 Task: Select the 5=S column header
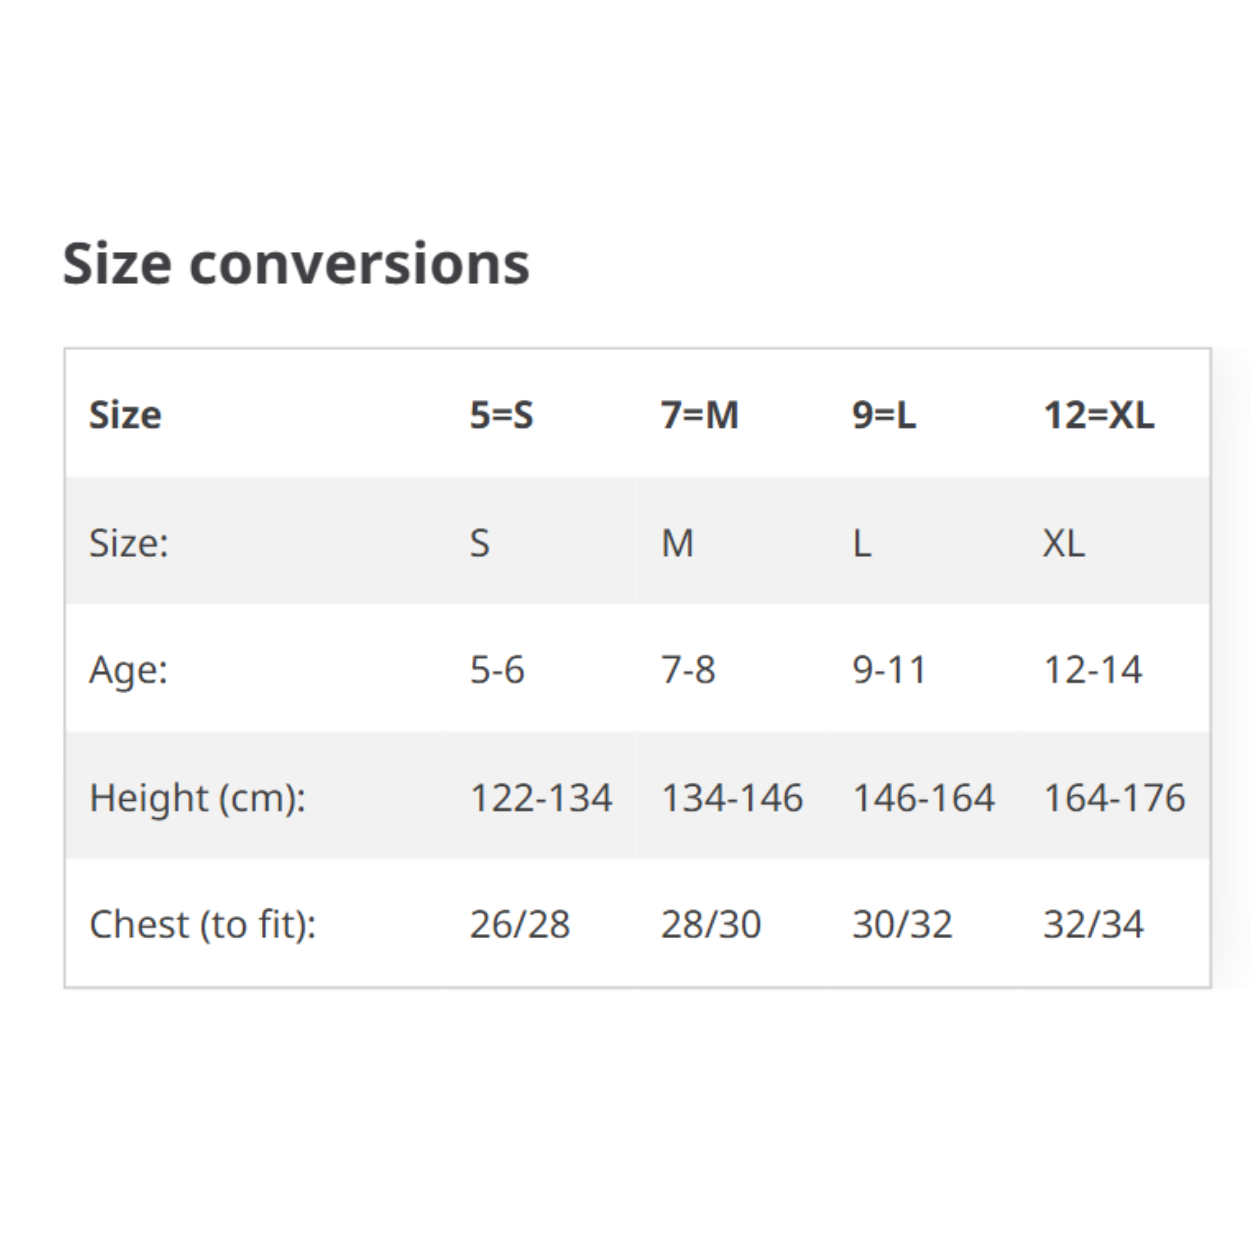click(501, 415)
